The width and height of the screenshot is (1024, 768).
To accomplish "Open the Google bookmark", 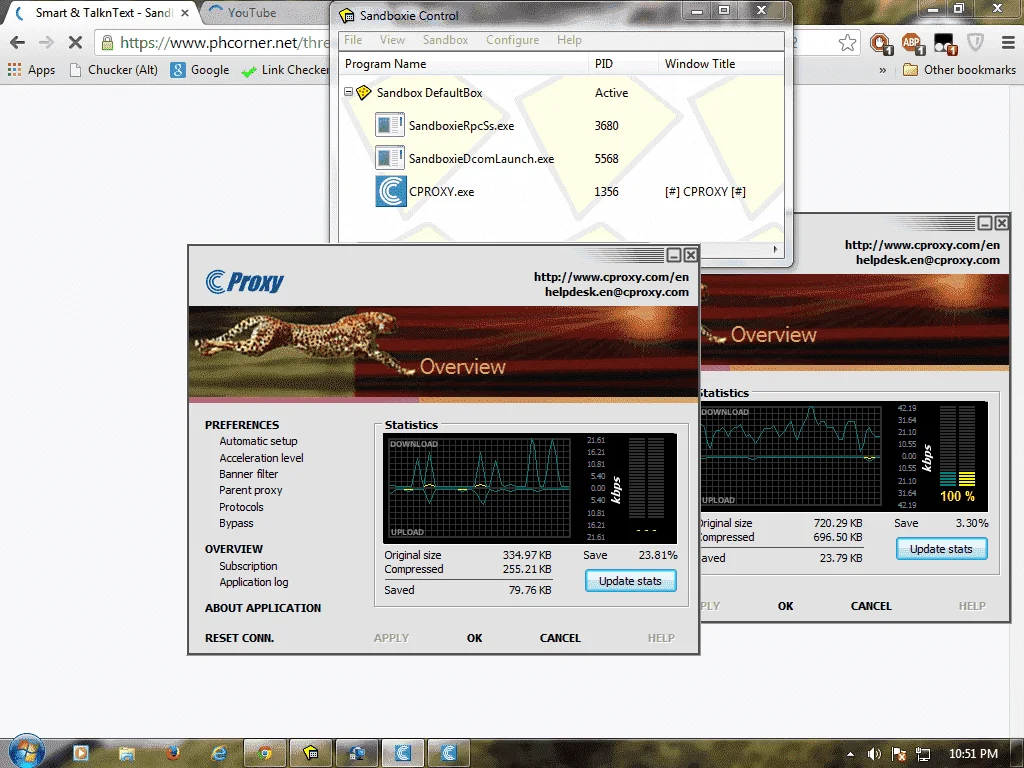I will (200, 70).
